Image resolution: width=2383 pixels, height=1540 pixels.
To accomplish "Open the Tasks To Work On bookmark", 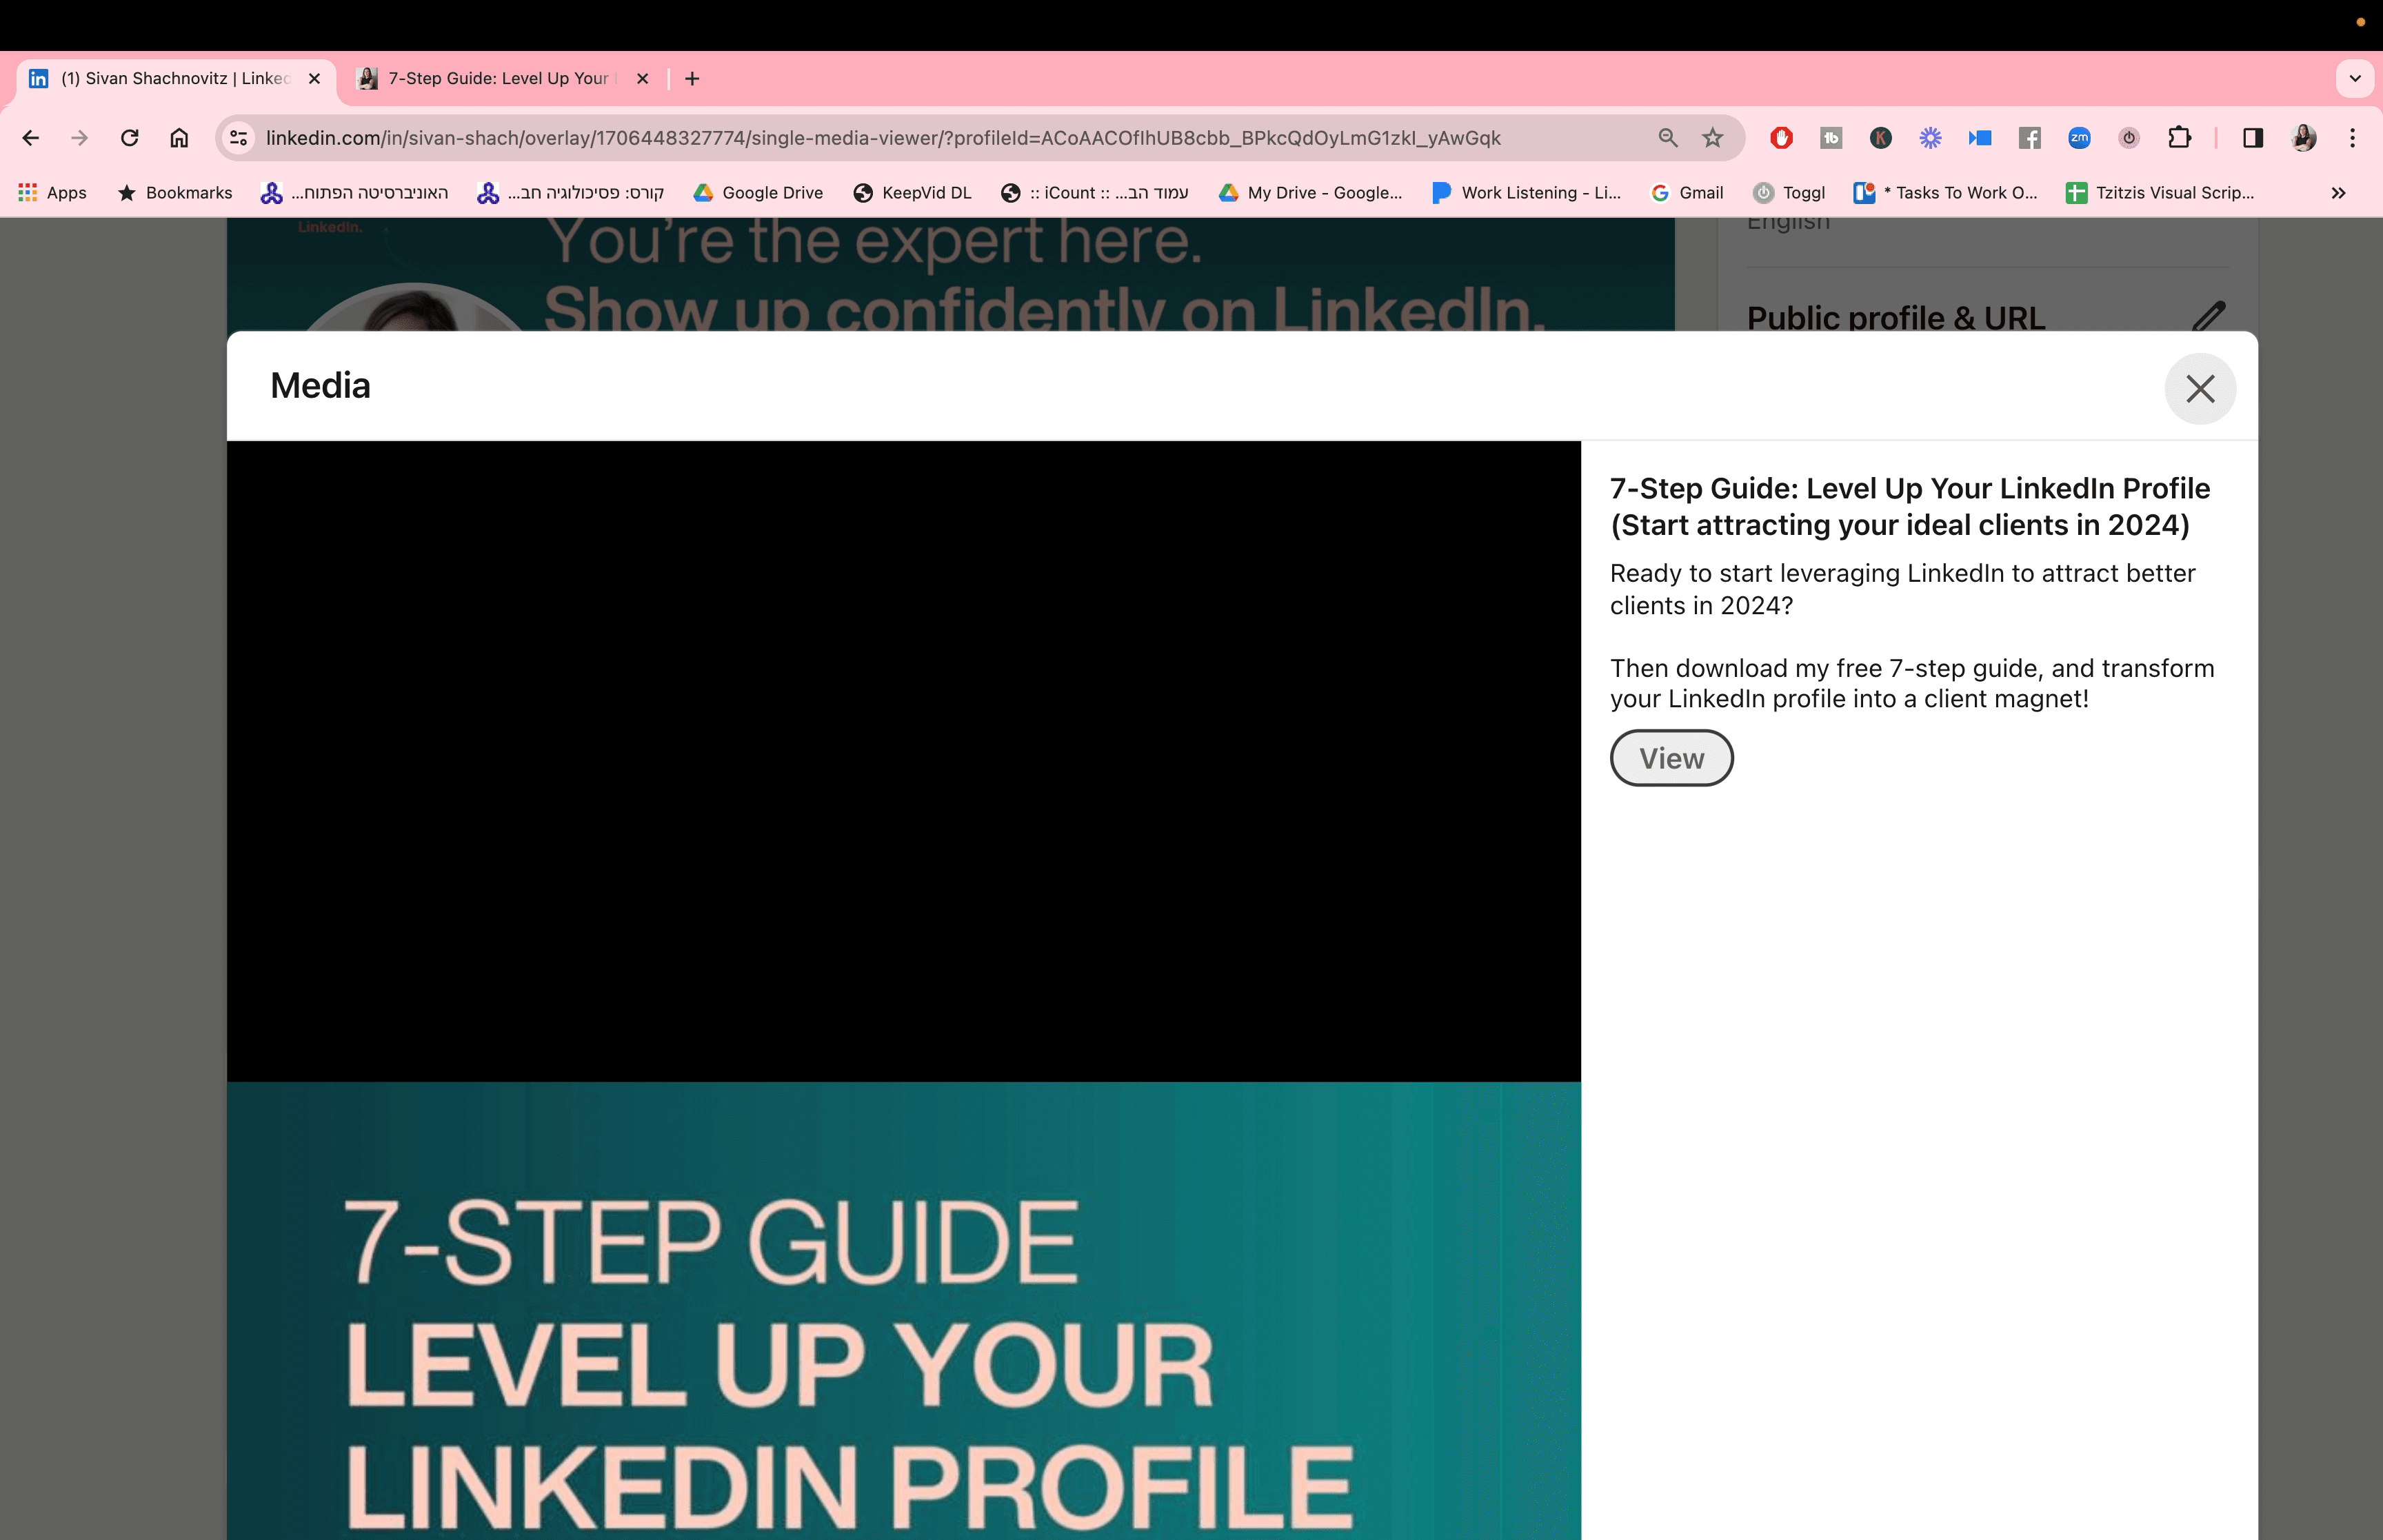I will 1946,192.
